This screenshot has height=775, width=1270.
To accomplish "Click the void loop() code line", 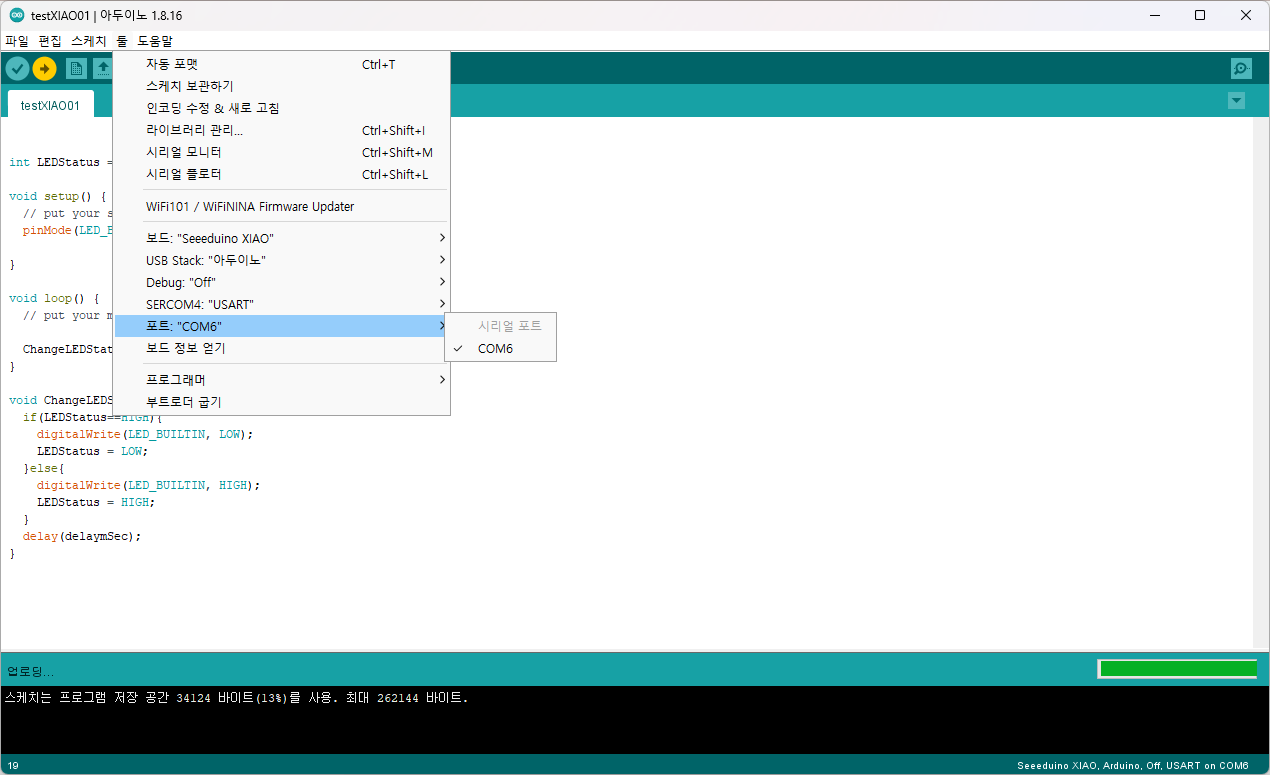I will coord(54,298).
